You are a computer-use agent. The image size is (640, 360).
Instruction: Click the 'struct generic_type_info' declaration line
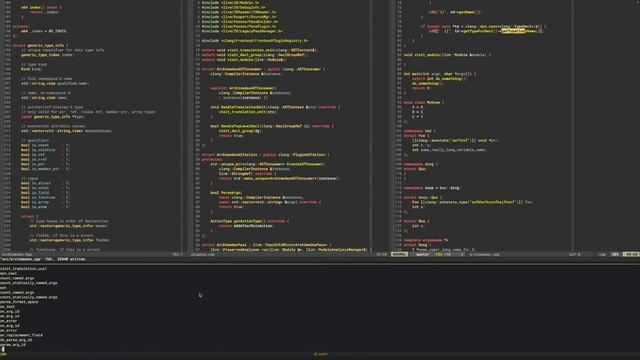coord(40,45)
